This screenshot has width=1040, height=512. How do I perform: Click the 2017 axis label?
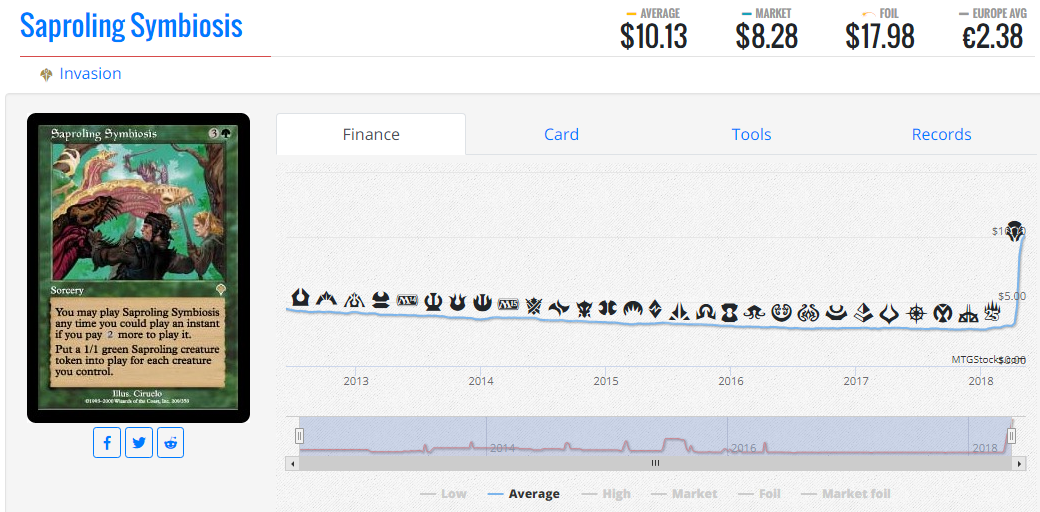[x=856, y=381]
